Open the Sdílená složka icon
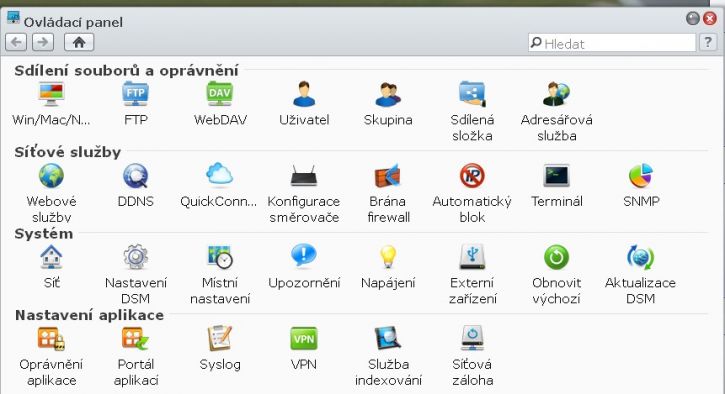This screenshot has width=725, height=394. (x=472, y=94)
